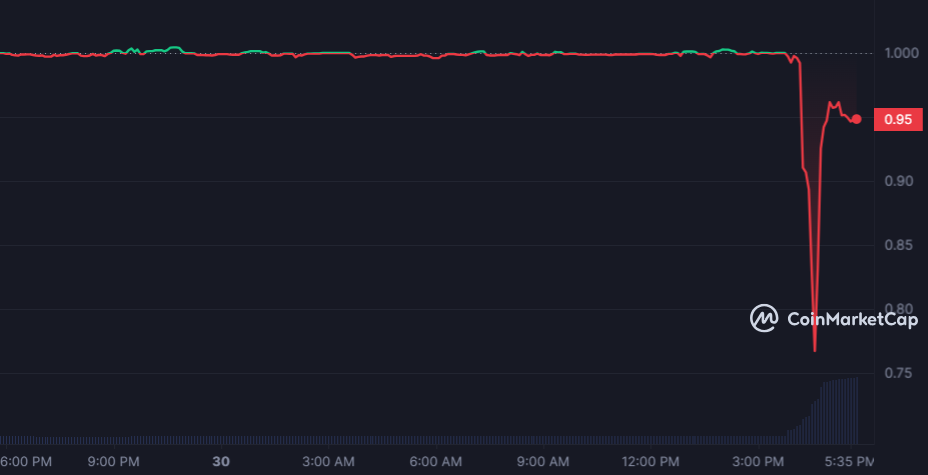The height and width of the screenshot is (475, 928).
Task: Select the 9:00 AM time label
Action: tap(543, 461)
